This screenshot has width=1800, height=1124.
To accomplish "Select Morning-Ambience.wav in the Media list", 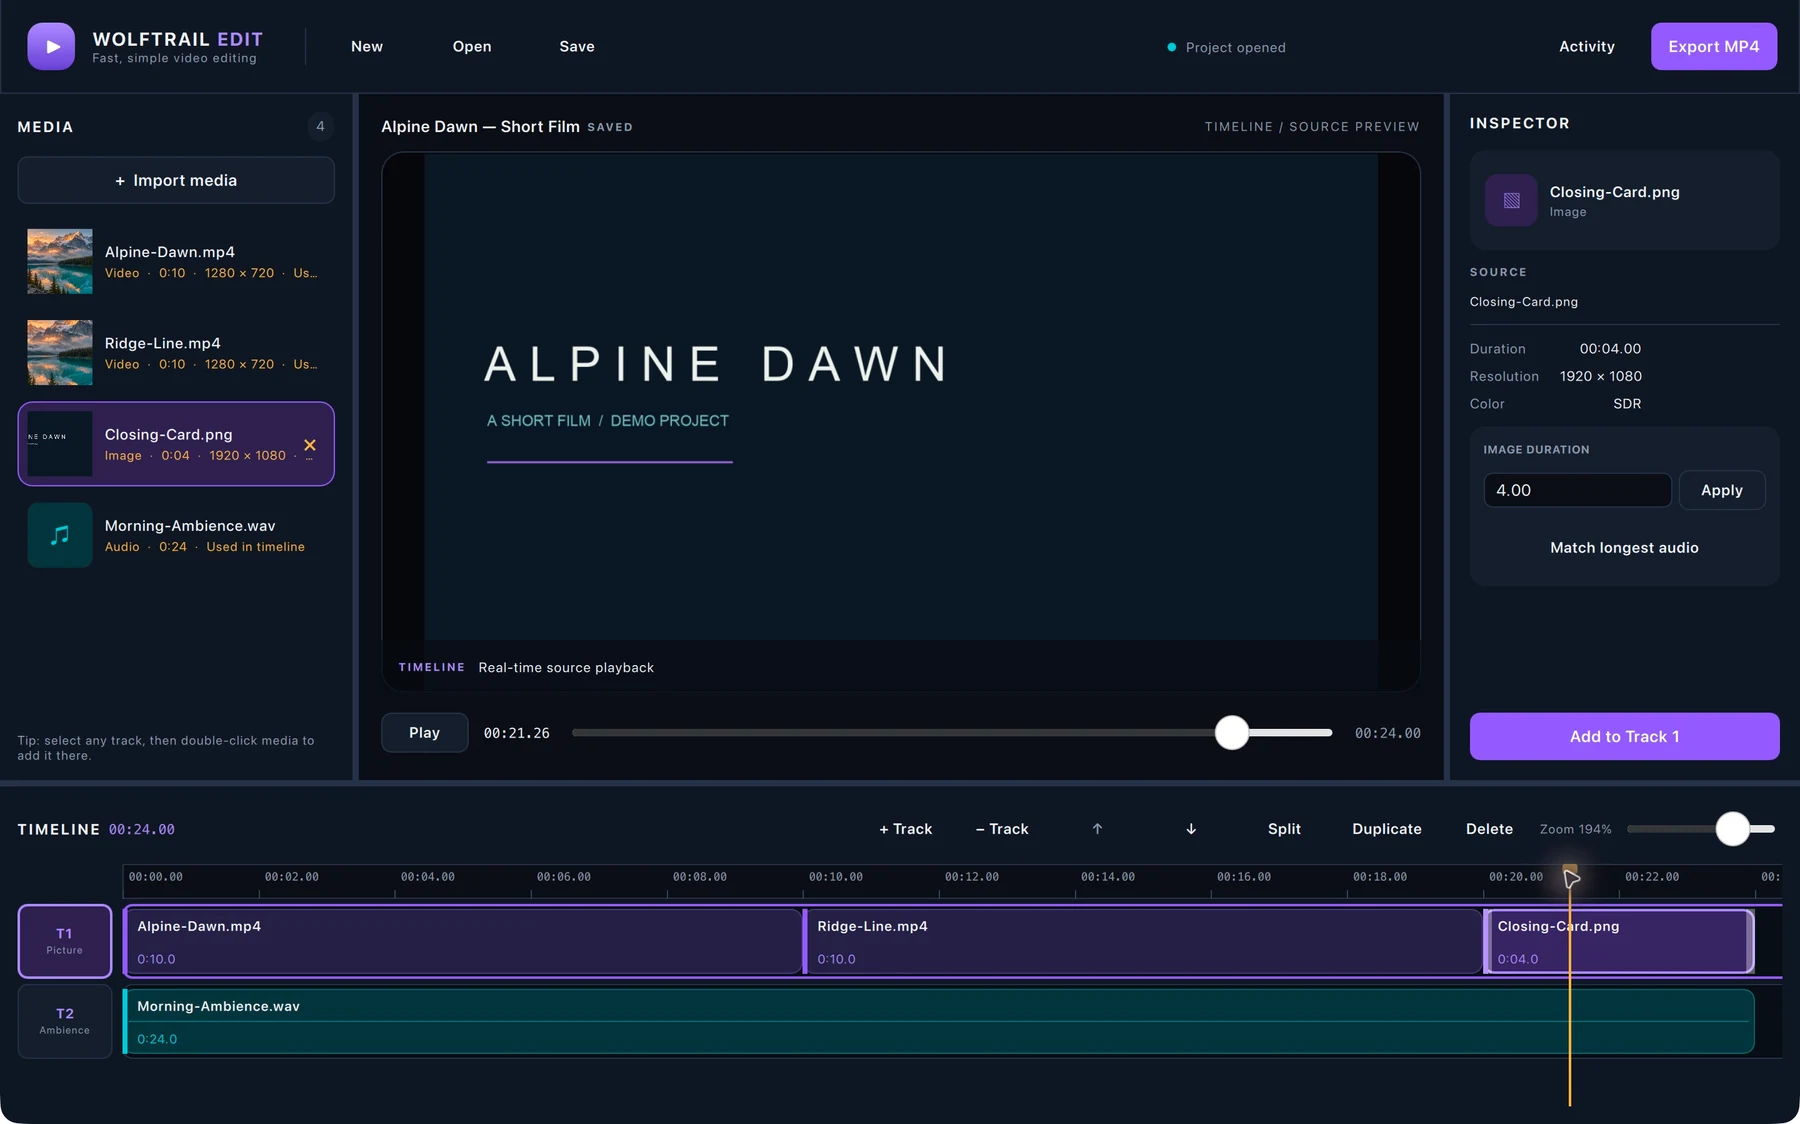I will click(176, 535).
